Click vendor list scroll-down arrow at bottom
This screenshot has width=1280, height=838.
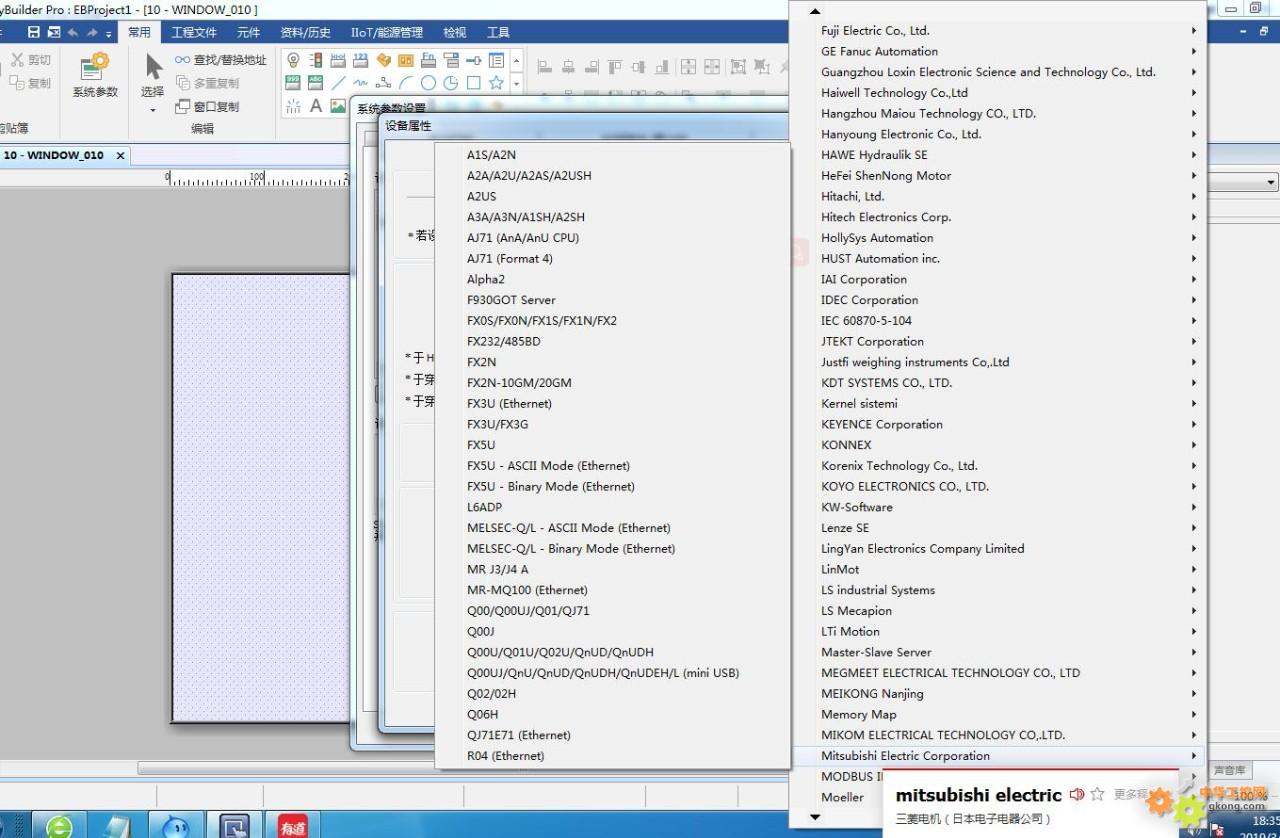[815, 817]
